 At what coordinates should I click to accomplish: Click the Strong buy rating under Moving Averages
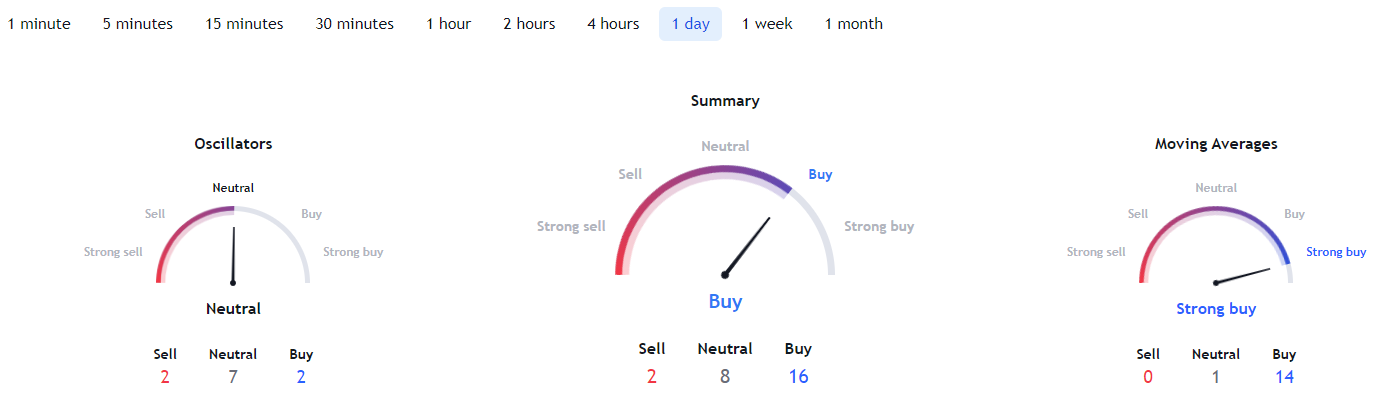(x=1216, y=309)
